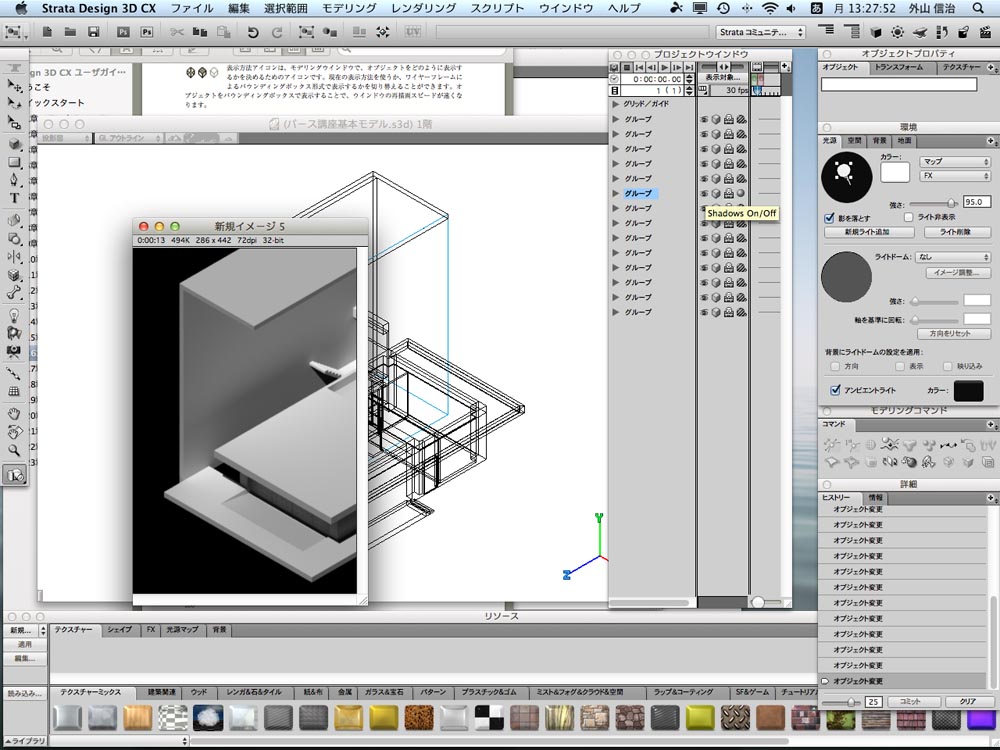This screenshot has width=1000, height=750.
Task: Toggle the アンビエントライト checkbox
Action: 835,390
